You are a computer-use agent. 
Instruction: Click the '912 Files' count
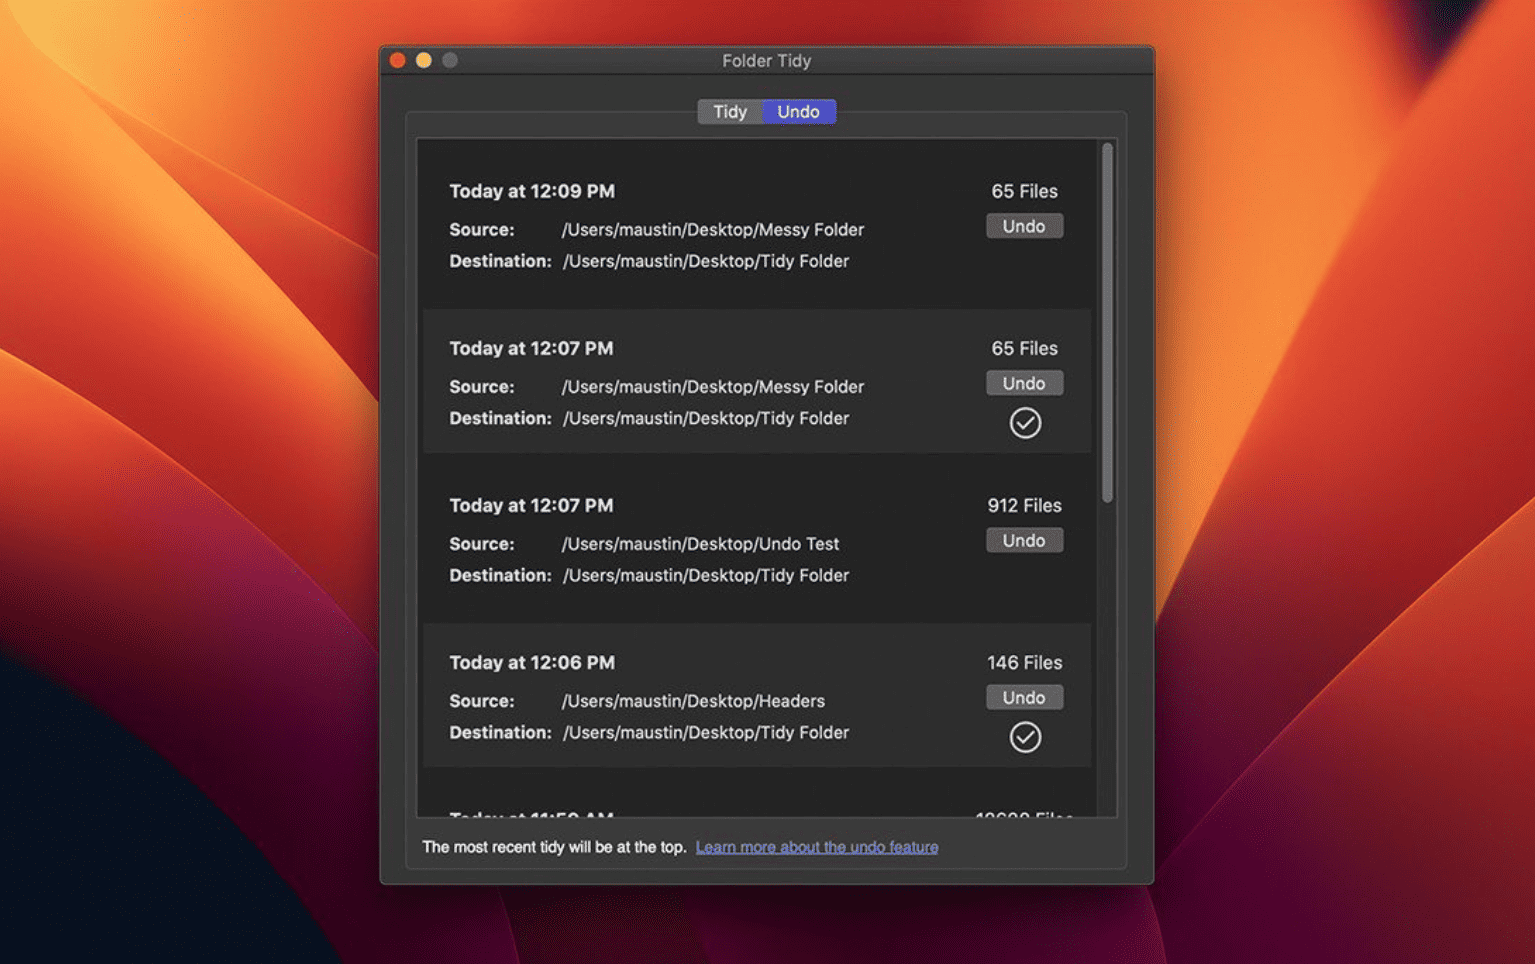tap(1025, 505)
